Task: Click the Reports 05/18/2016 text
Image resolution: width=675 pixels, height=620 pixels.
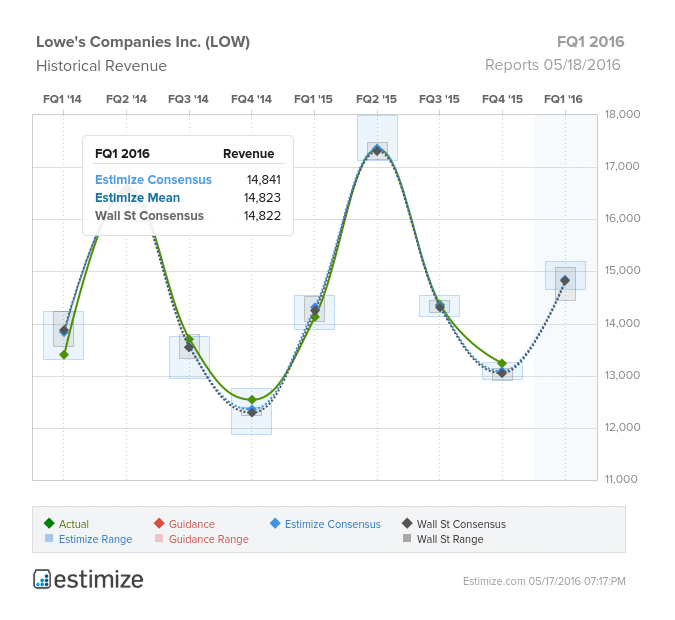Action: click(x=553, y=65)
